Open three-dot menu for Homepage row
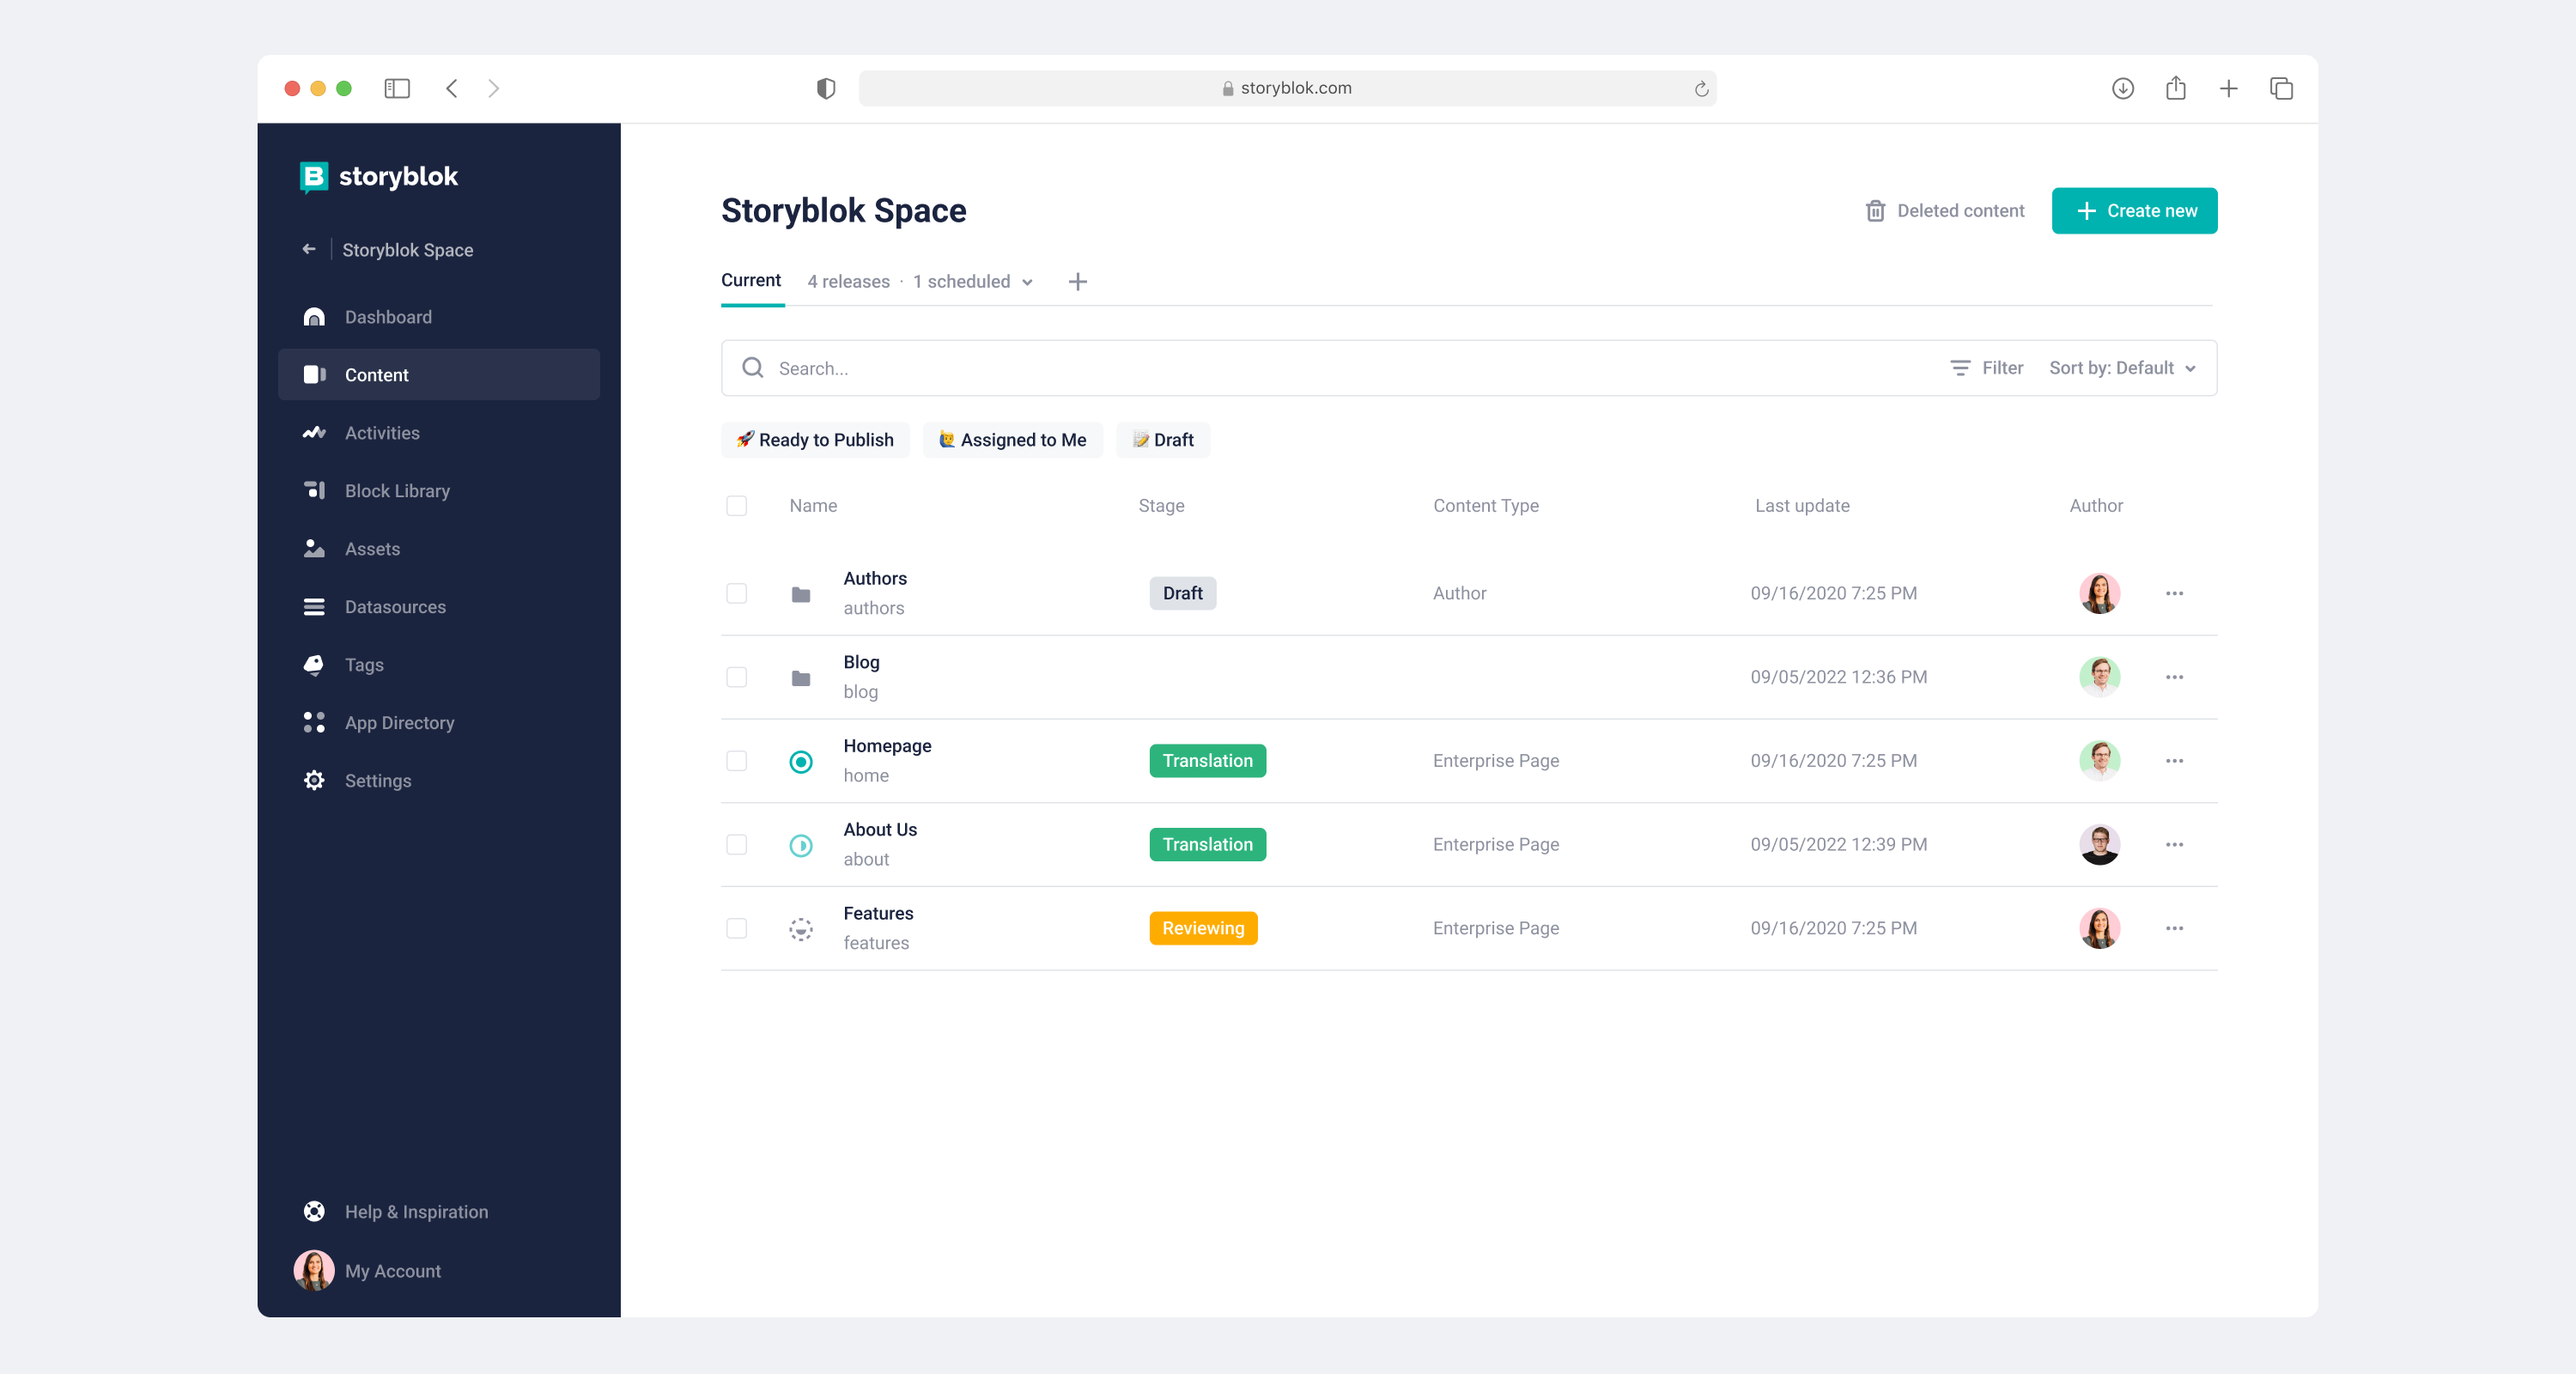 pyautogui.click(x=2174, y=761)
